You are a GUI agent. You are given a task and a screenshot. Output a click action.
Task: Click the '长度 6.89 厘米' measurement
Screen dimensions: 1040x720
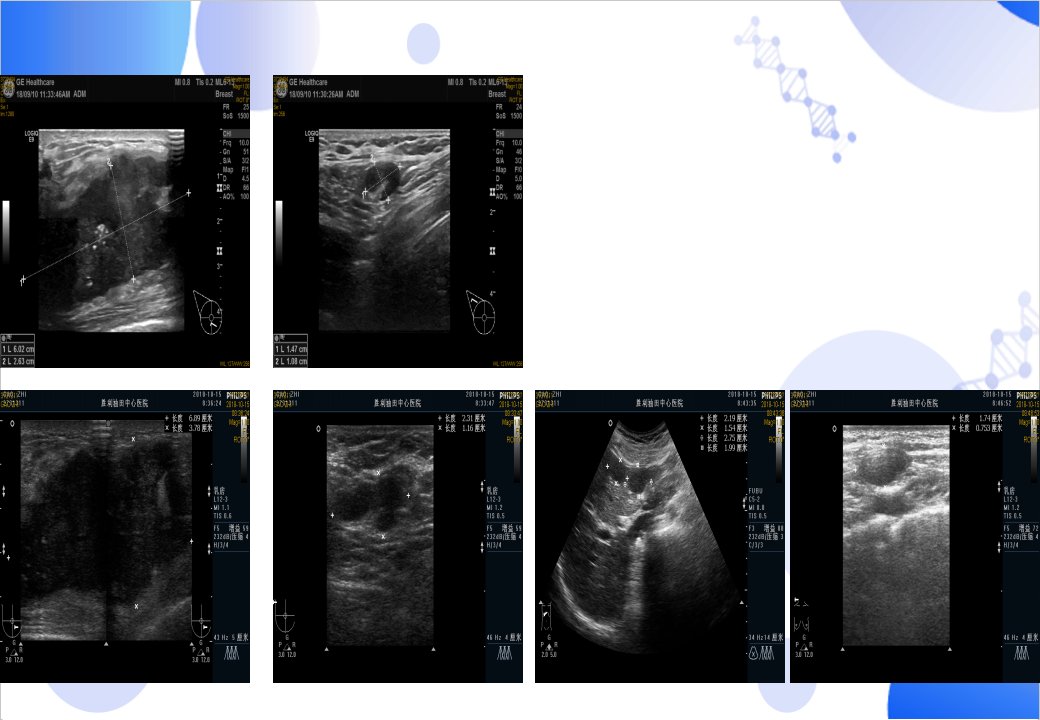pos(189,418)
